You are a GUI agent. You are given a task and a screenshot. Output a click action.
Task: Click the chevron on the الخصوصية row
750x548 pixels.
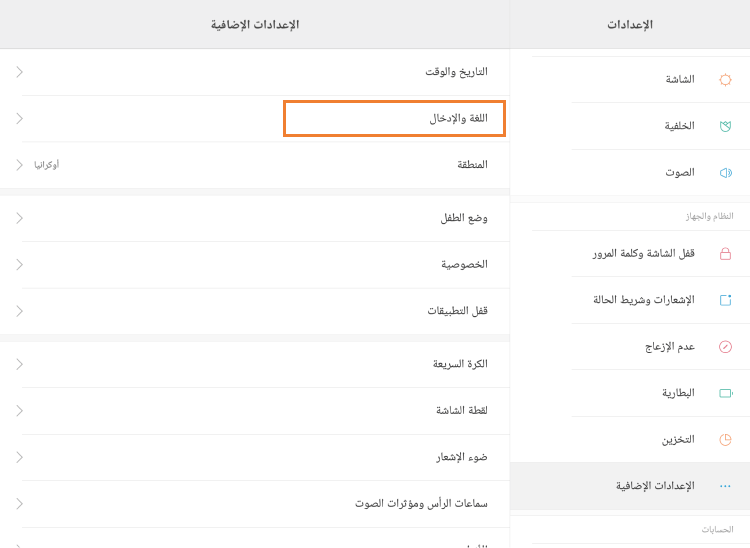click(x=19, y=264)
